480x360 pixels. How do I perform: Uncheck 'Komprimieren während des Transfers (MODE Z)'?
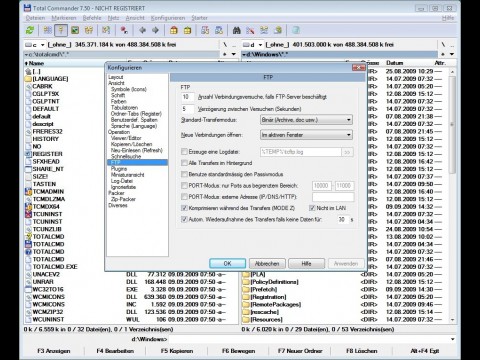point(184,208)
